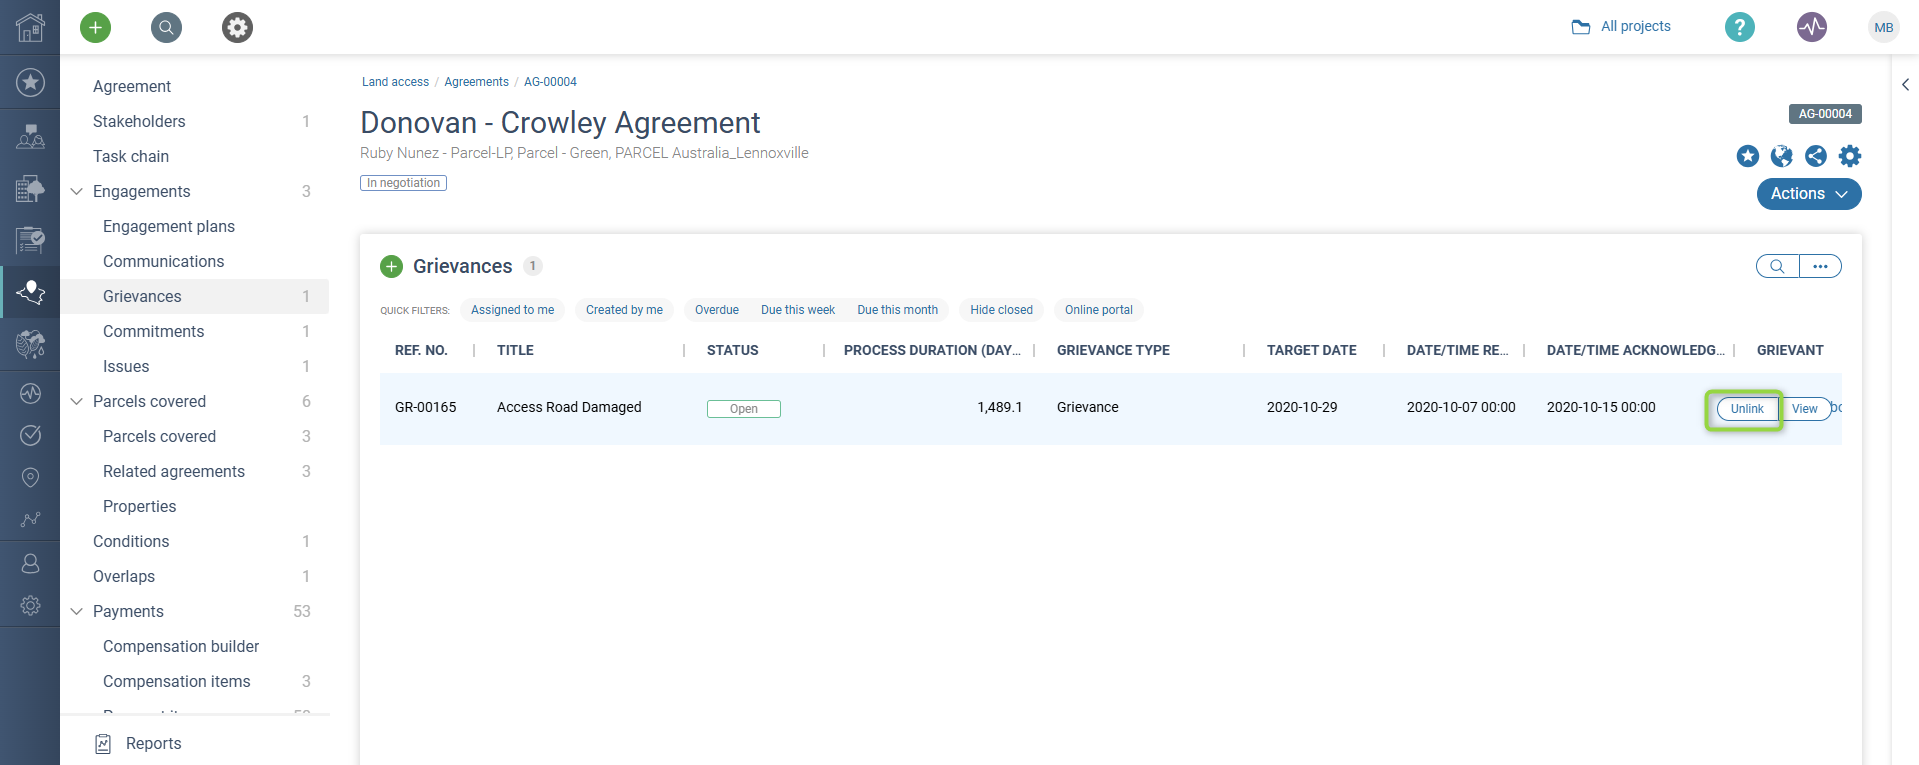Open the home icon in left sidebar
Viewport: 1919px width, 765px height.
[30, 27]
